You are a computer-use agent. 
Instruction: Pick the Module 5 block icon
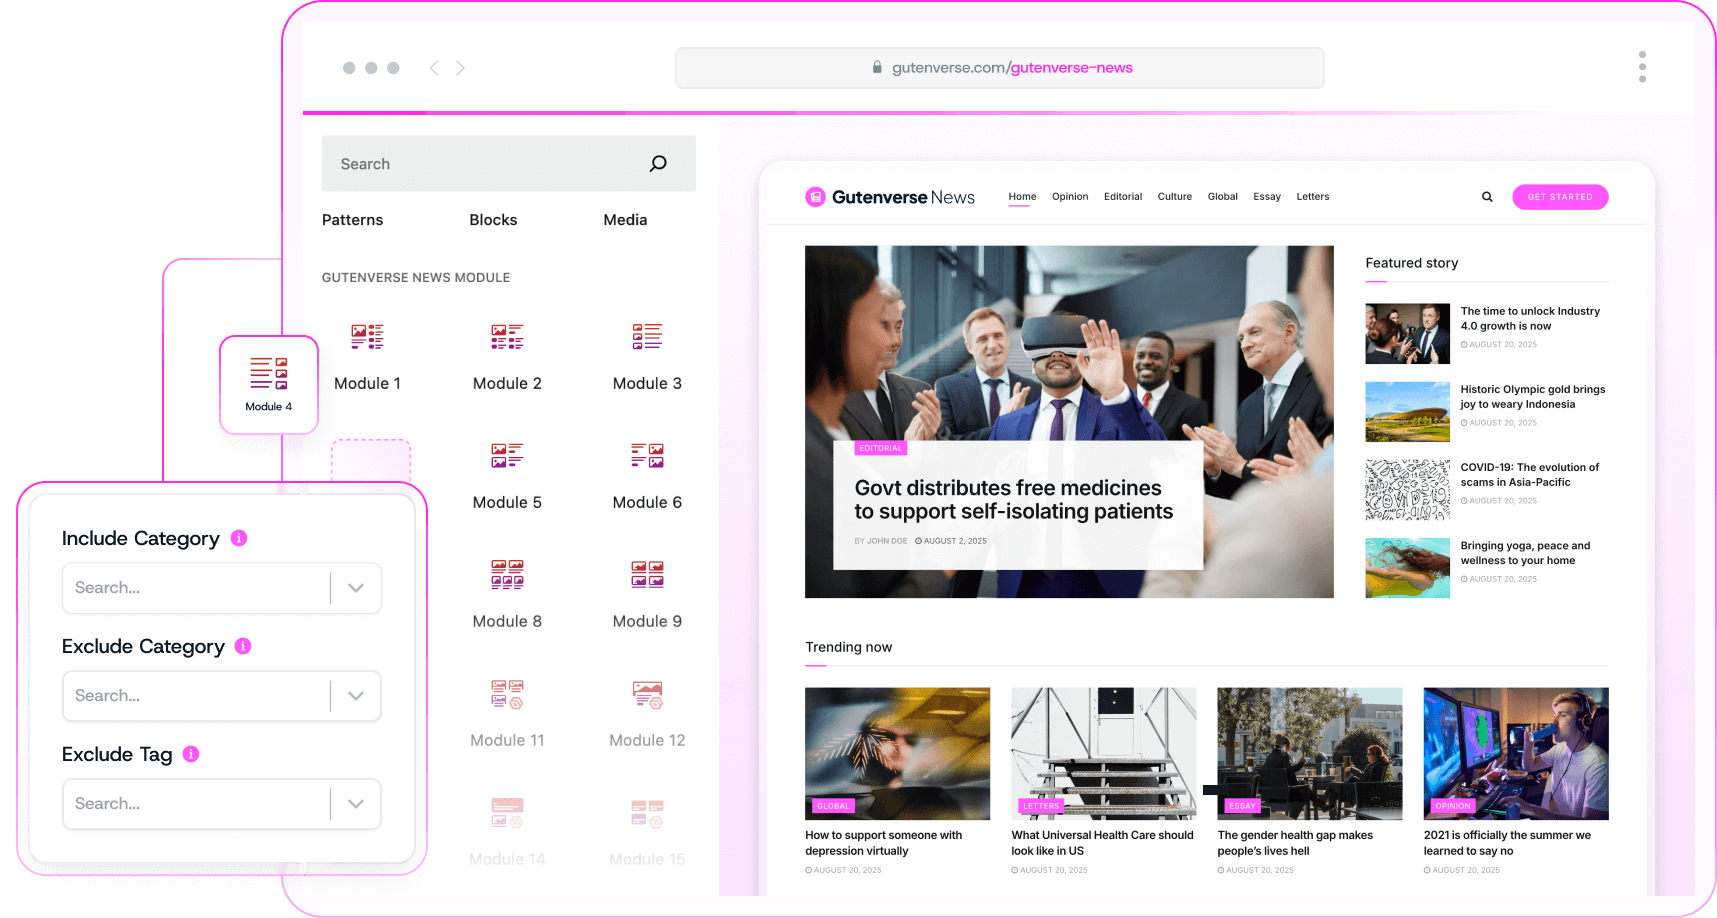(x=507, y=456)
